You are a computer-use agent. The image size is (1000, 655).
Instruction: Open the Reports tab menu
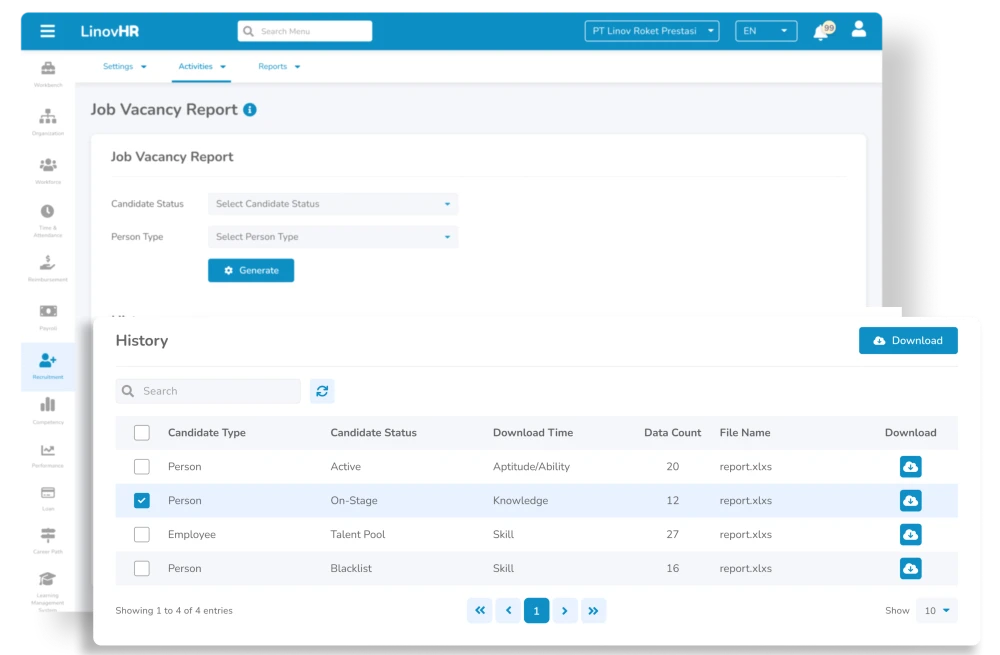tap(279, 66)
